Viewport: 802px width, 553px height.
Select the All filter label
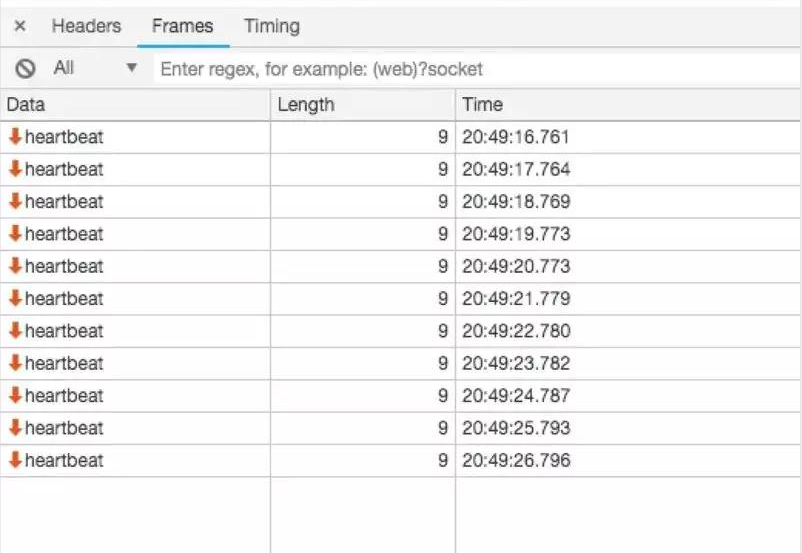tap(64, 69)
